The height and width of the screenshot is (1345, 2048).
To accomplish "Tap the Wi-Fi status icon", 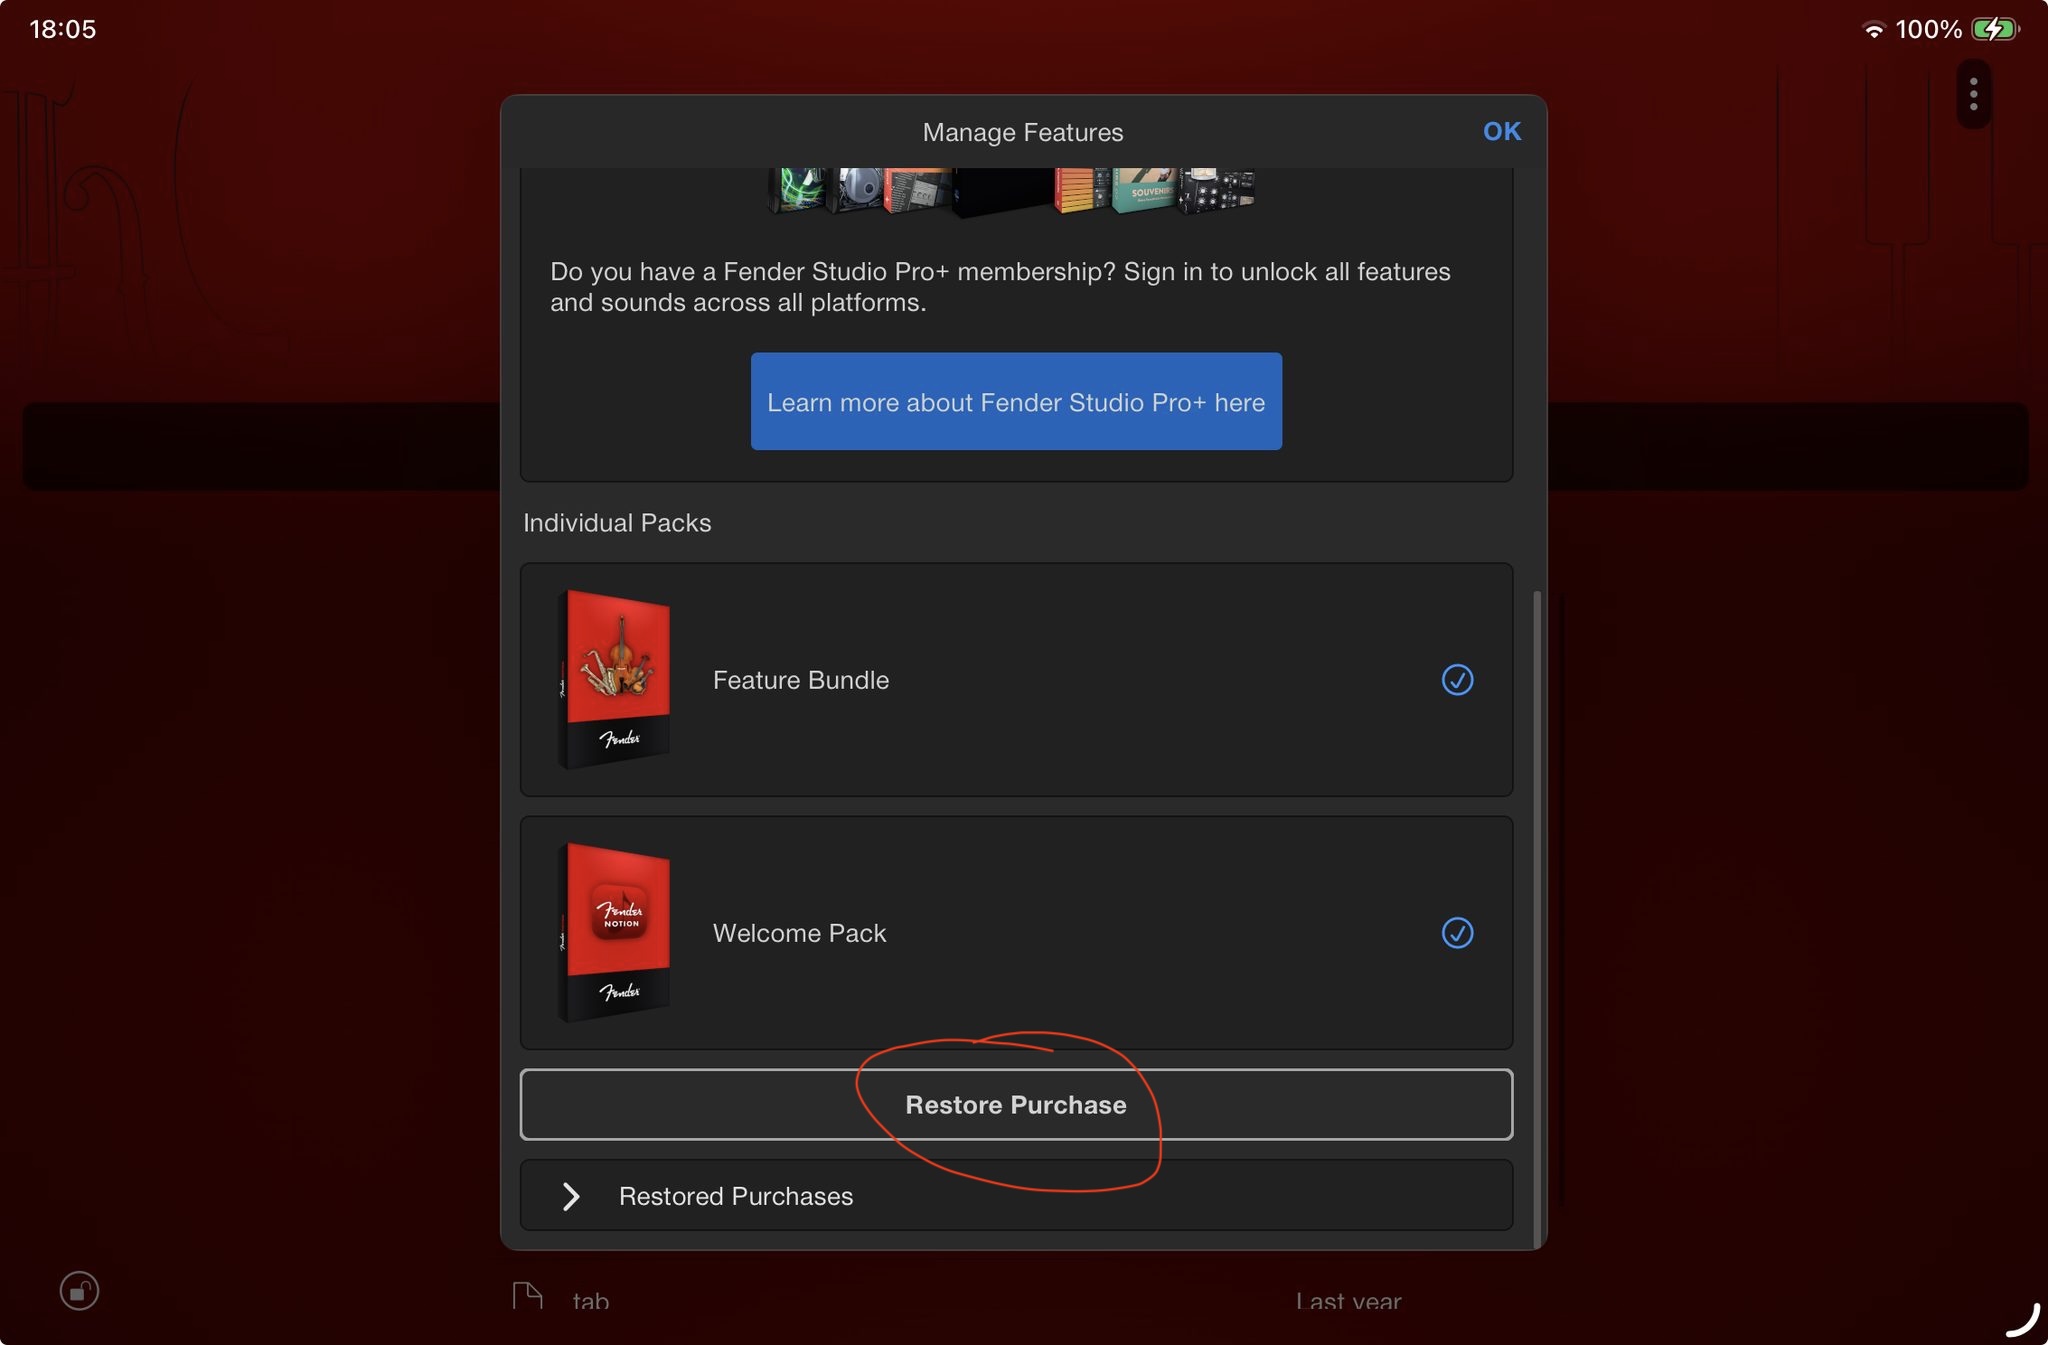I will pyautogui.click(x=1873, y=30).
